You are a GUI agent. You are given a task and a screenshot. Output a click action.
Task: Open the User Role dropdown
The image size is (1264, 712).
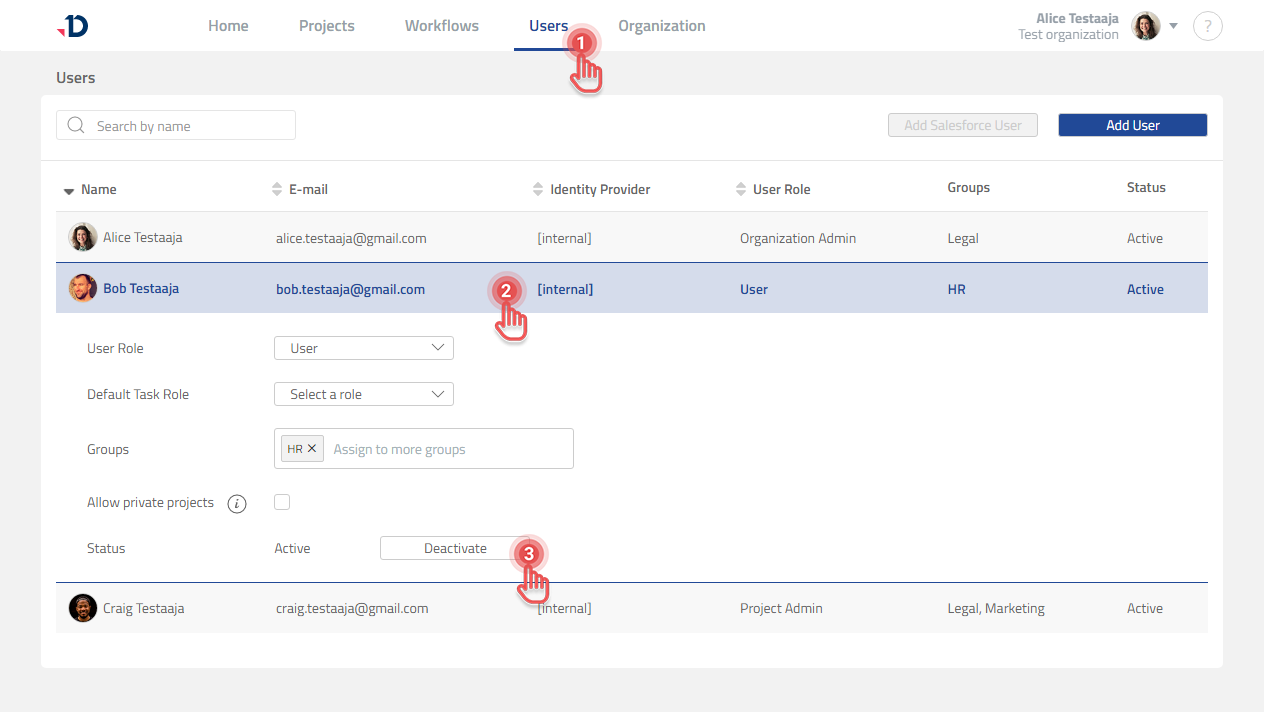point(364,348)
